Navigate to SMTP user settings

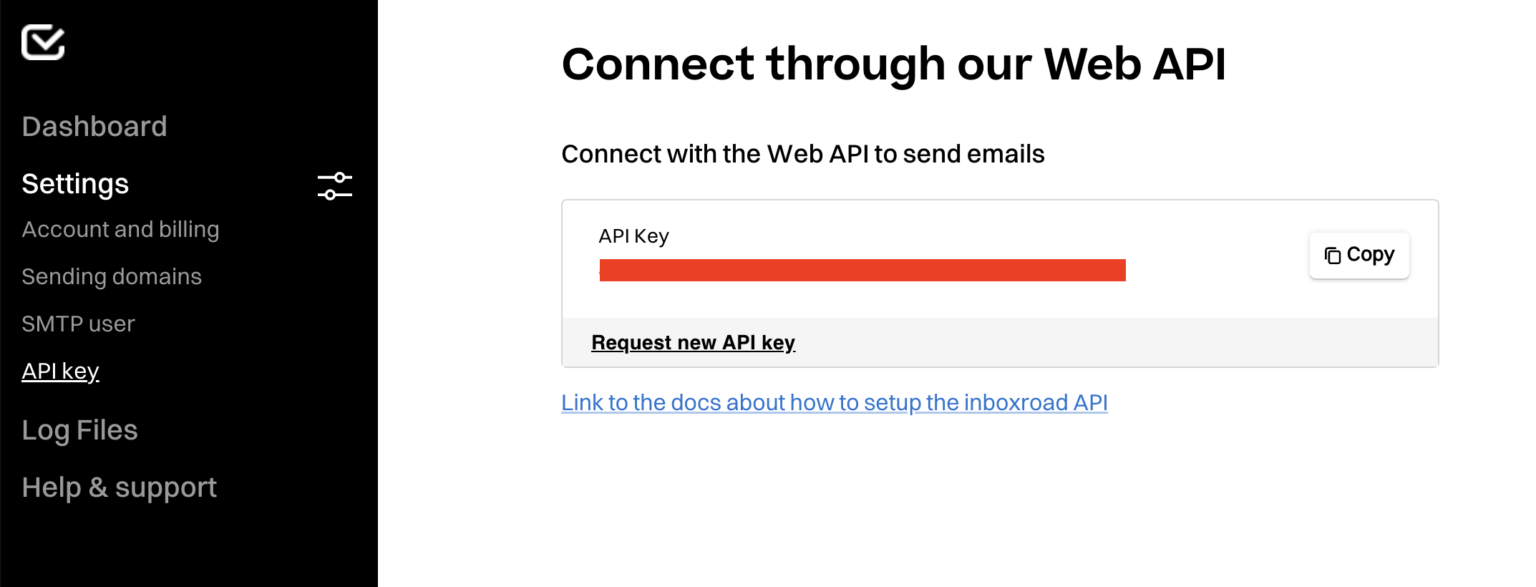[78, 324]
